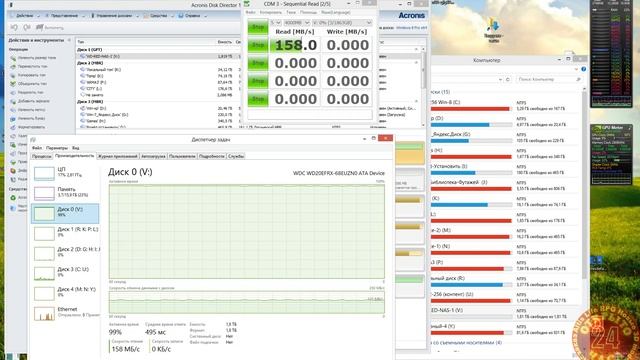This screenshot has width=640, height=360.
Task: Click the merge volume icon in Acronis sidebar
Action: 13,84
